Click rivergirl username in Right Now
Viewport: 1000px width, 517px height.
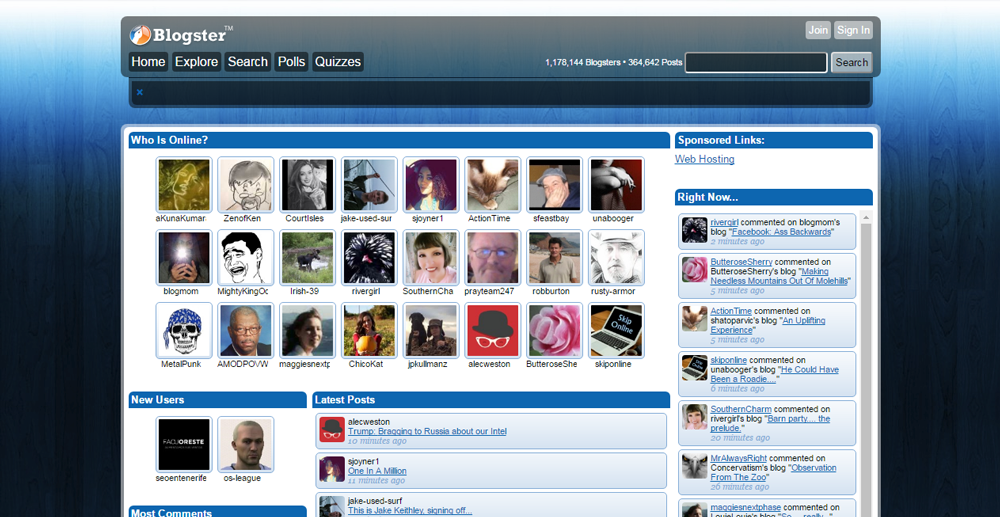tap(724, 222)
